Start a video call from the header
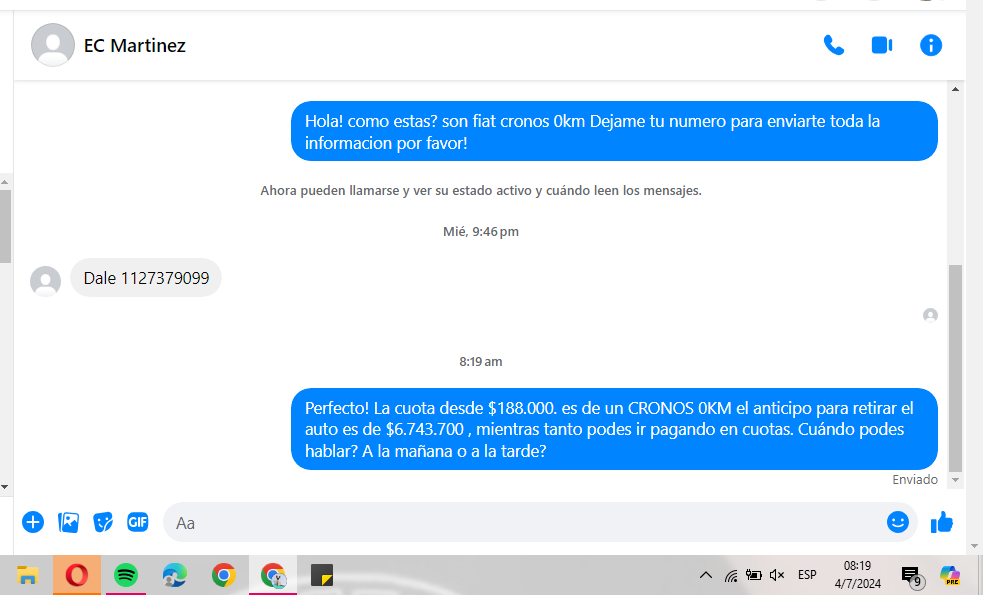Image resolution: width=983 pixels, height=595 pixels. pyautogui.click(x=881, y=45)
